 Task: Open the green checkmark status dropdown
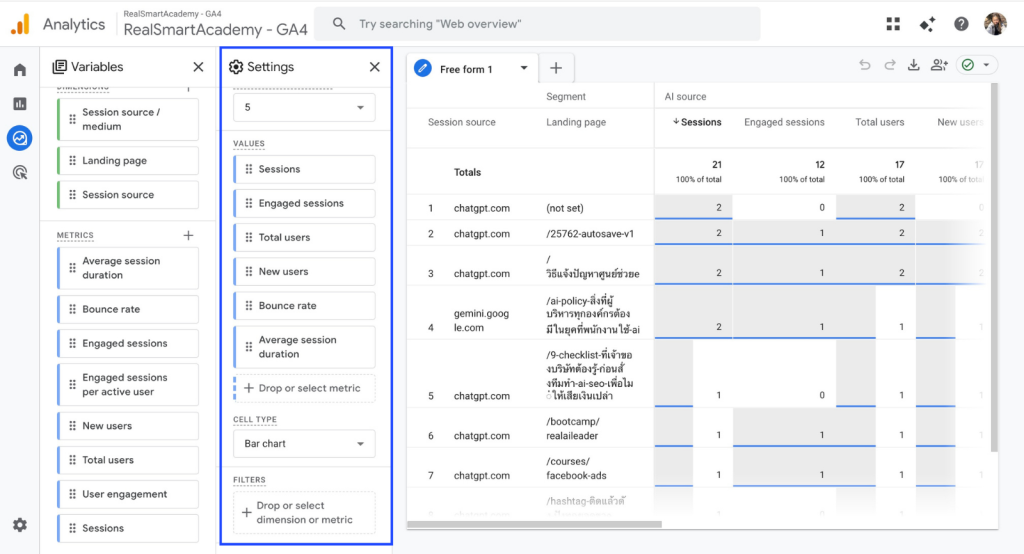click(976, 65)
